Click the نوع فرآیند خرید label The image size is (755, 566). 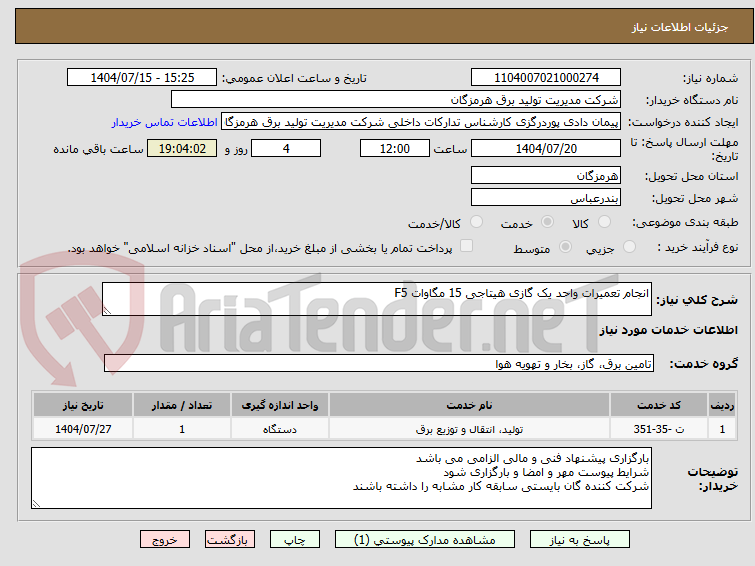(x=698, y=247)
